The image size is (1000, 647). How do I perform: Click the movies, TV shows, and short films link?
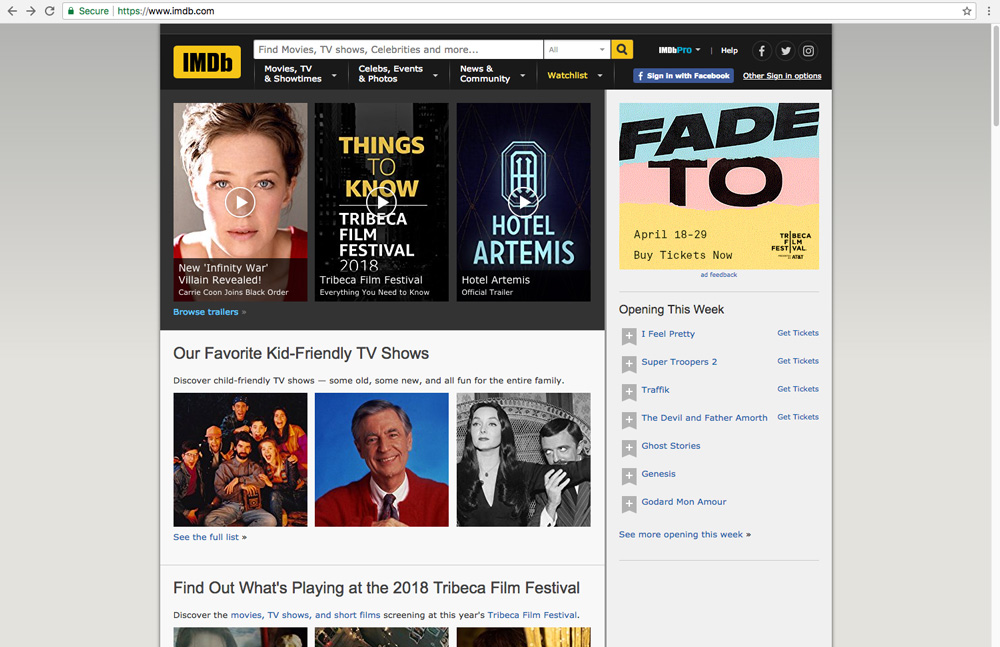(x=305, y=615)
